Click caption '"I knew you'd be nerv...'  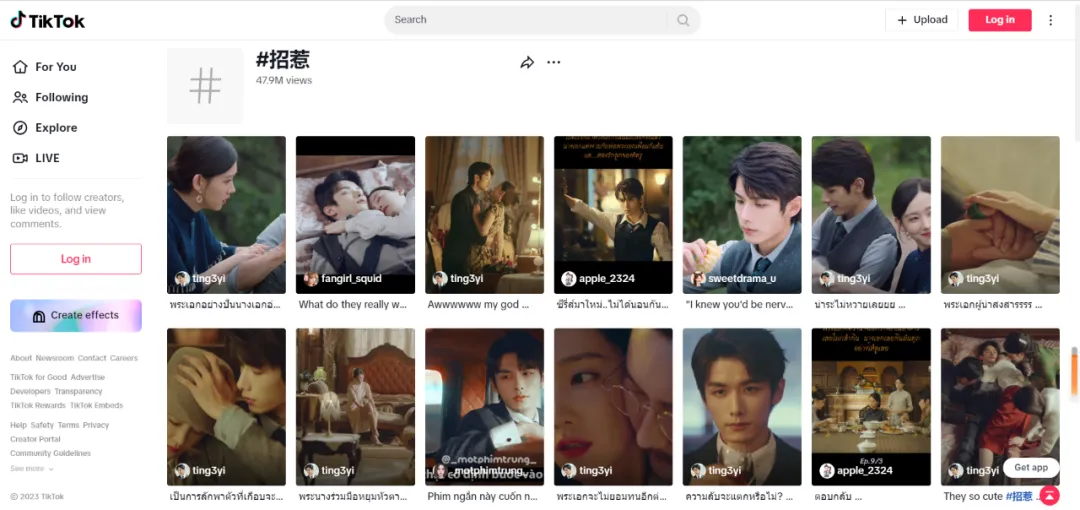[x=740, y=304]
